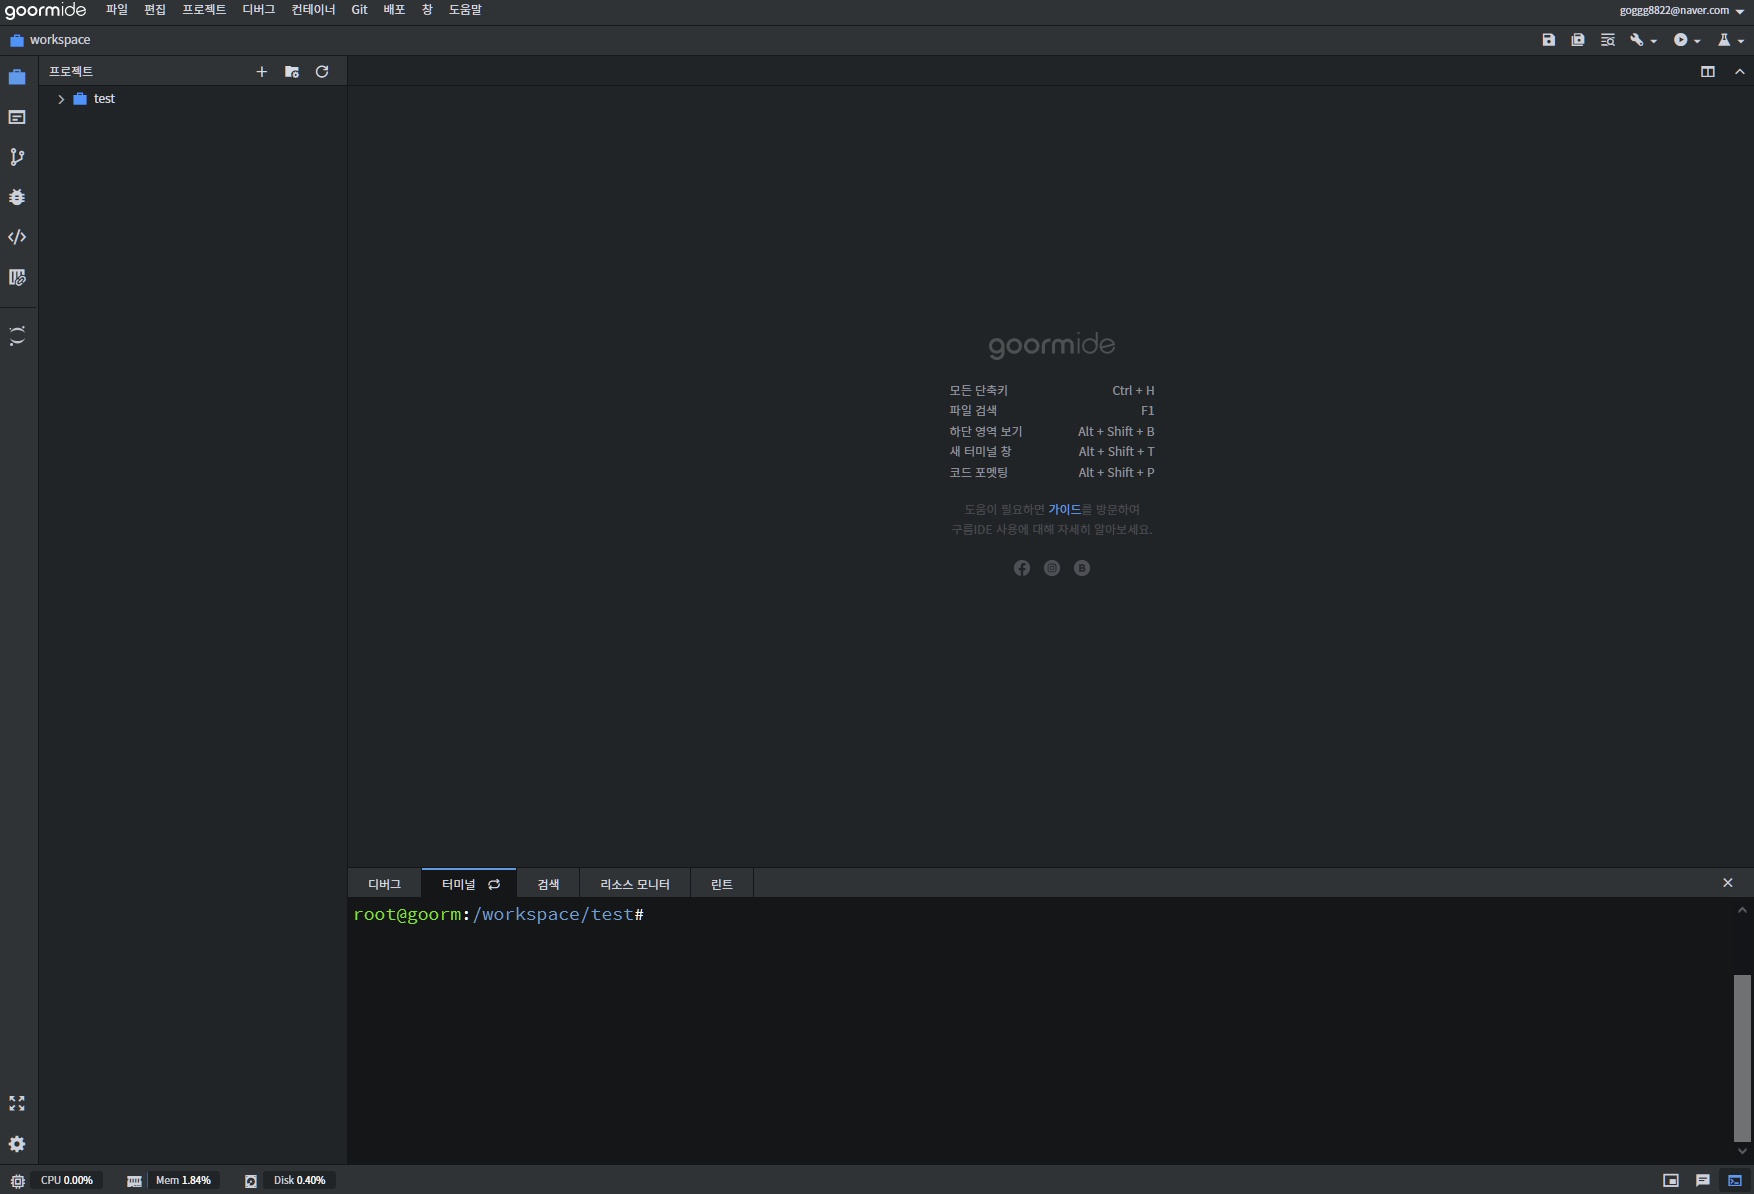Screen dimensions: 1754x1194
Task: Switch to the 린트 tab
Action: [722, 884]
